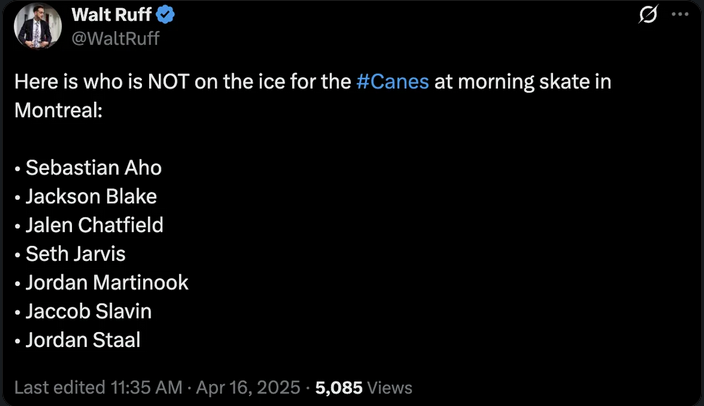Screen dimensions: 704x406
Task: Click the Sebastian Aho list entry
Action: pos(93,168)
